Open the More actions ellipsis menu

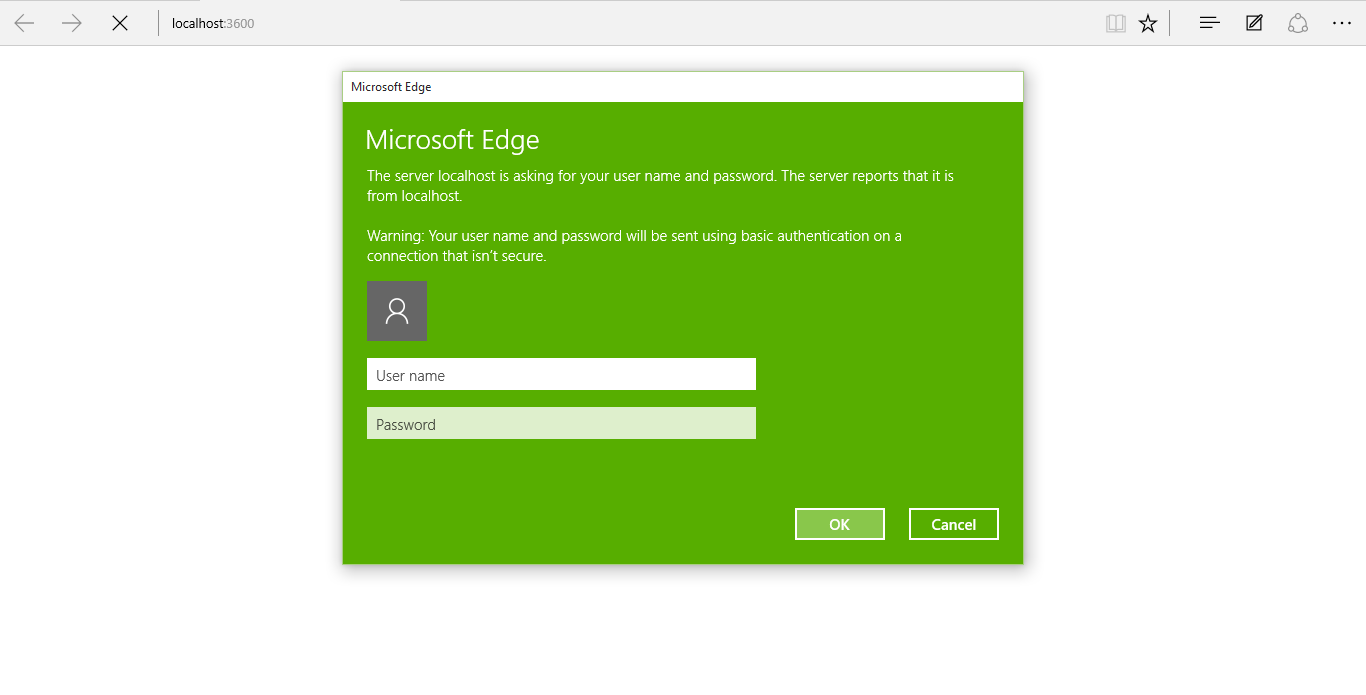click(x=1342, y=23)
